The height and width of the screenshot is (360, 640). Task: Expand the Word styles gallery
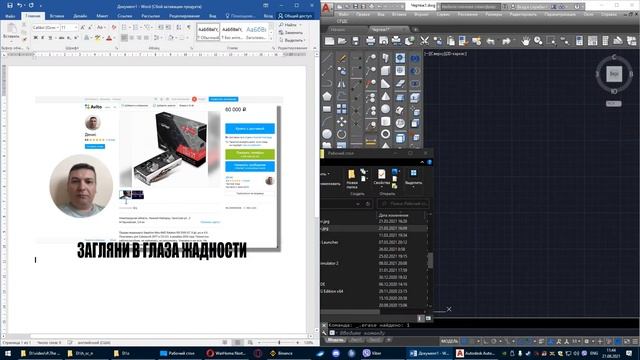tap(271, 38)
